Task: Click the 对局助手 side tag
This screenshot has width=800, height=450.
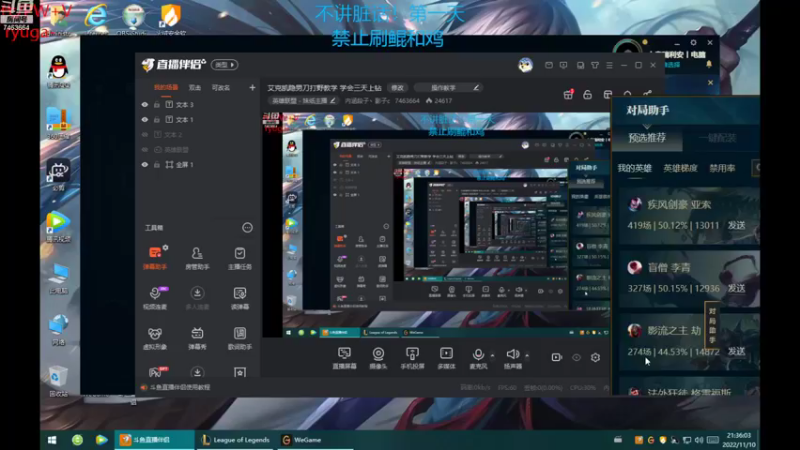Action: (x=712, y=324)
